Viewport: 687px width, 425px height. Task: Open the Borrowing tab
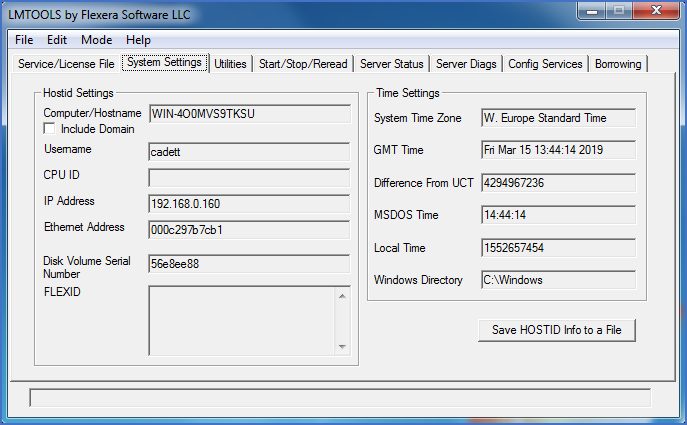618,64
